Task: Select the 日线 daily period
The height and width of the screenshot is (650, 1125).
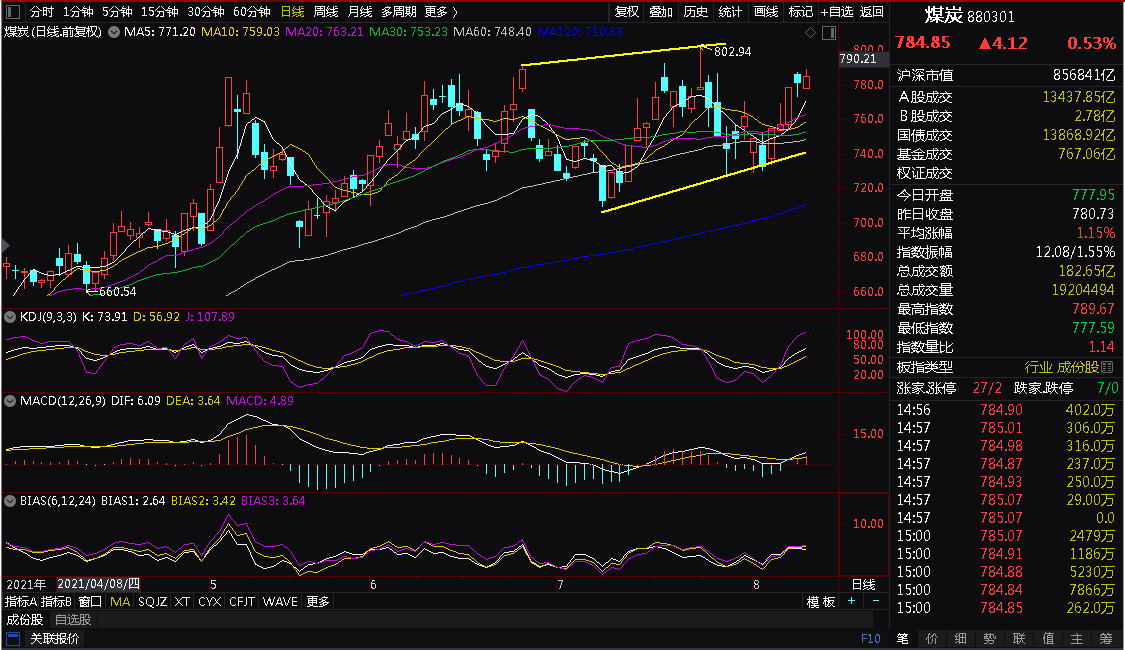Action: (x=292, y=11)
